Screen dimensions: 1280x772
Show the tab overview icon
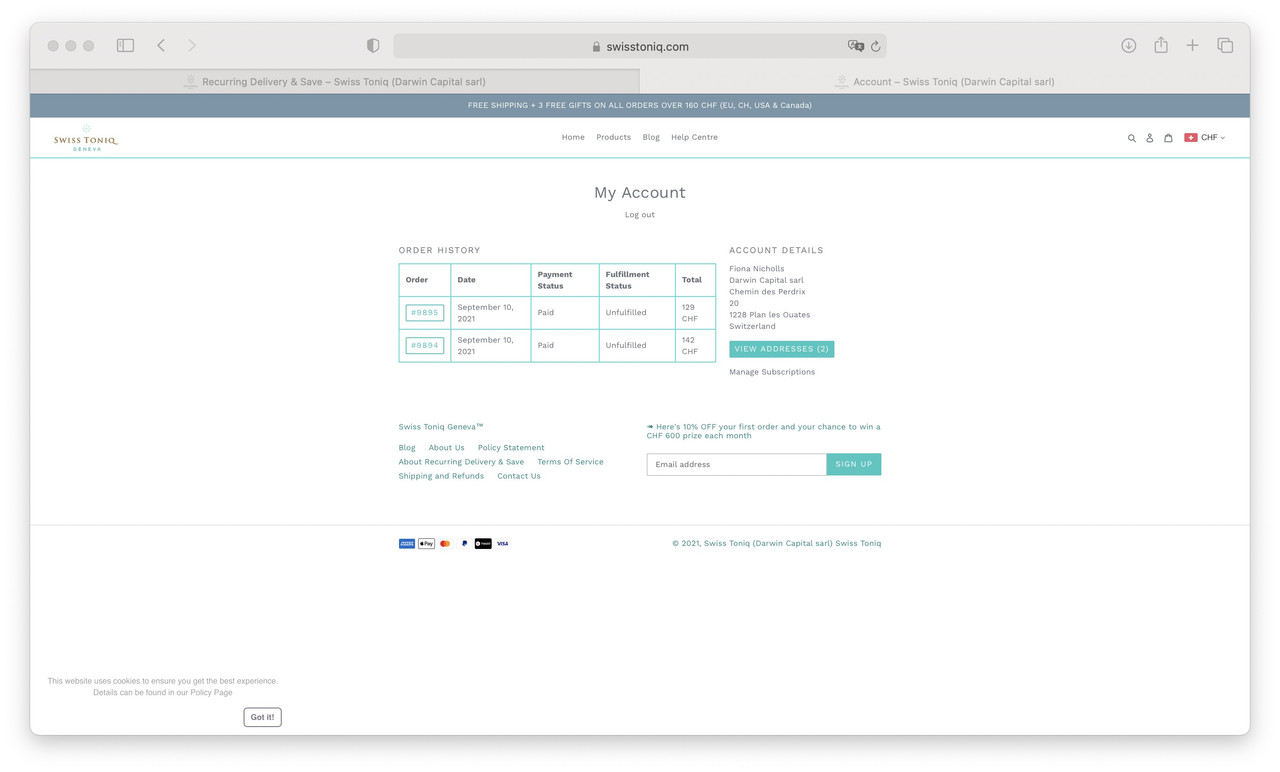pos(1225,45)
